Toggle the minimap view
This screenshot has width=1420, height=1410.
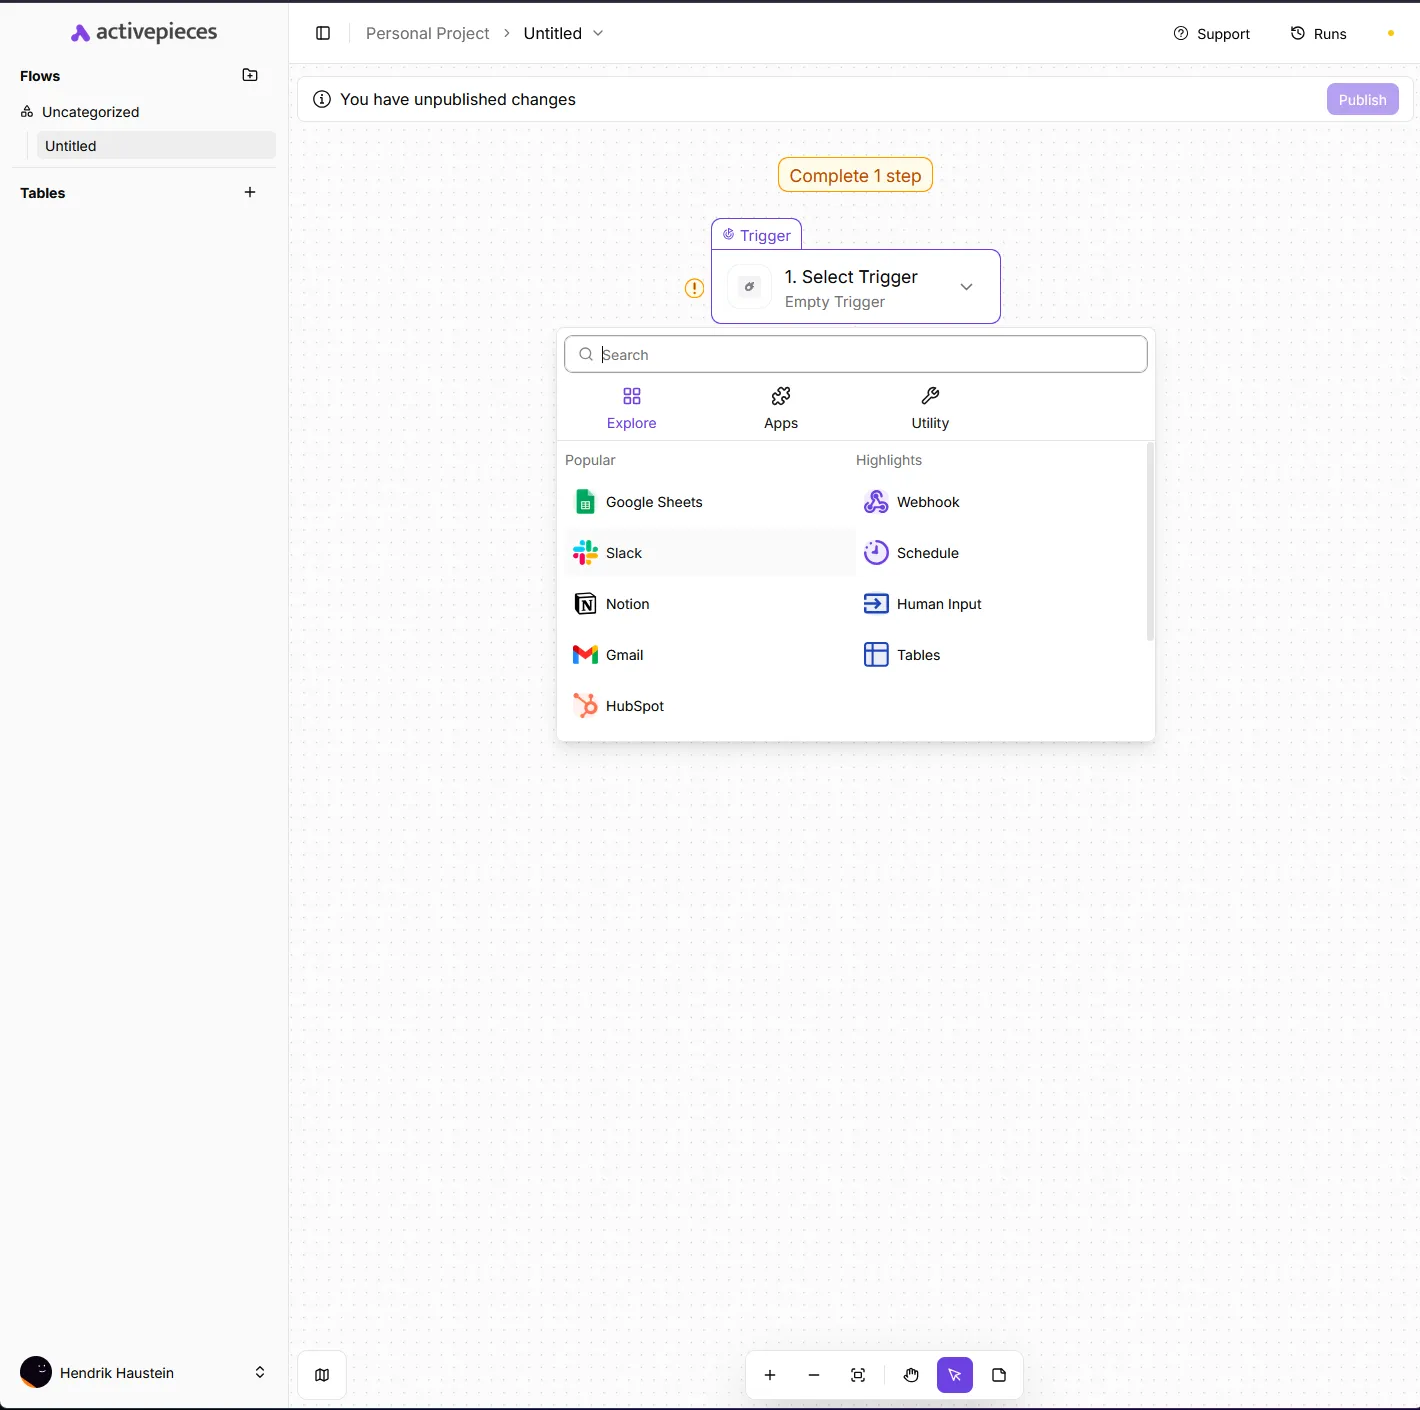coord(321,1374)
